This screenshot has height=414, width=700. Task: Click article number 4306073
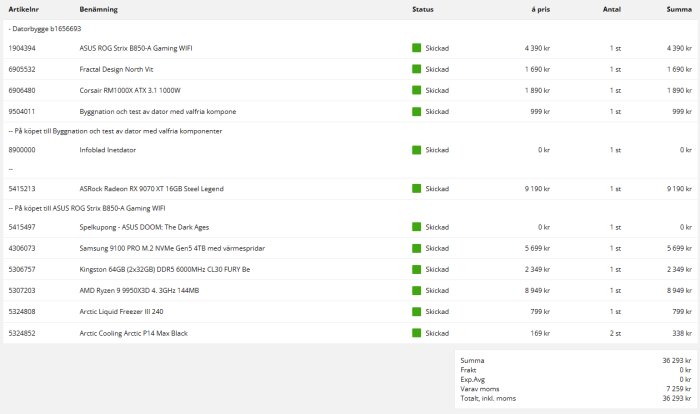22,248
